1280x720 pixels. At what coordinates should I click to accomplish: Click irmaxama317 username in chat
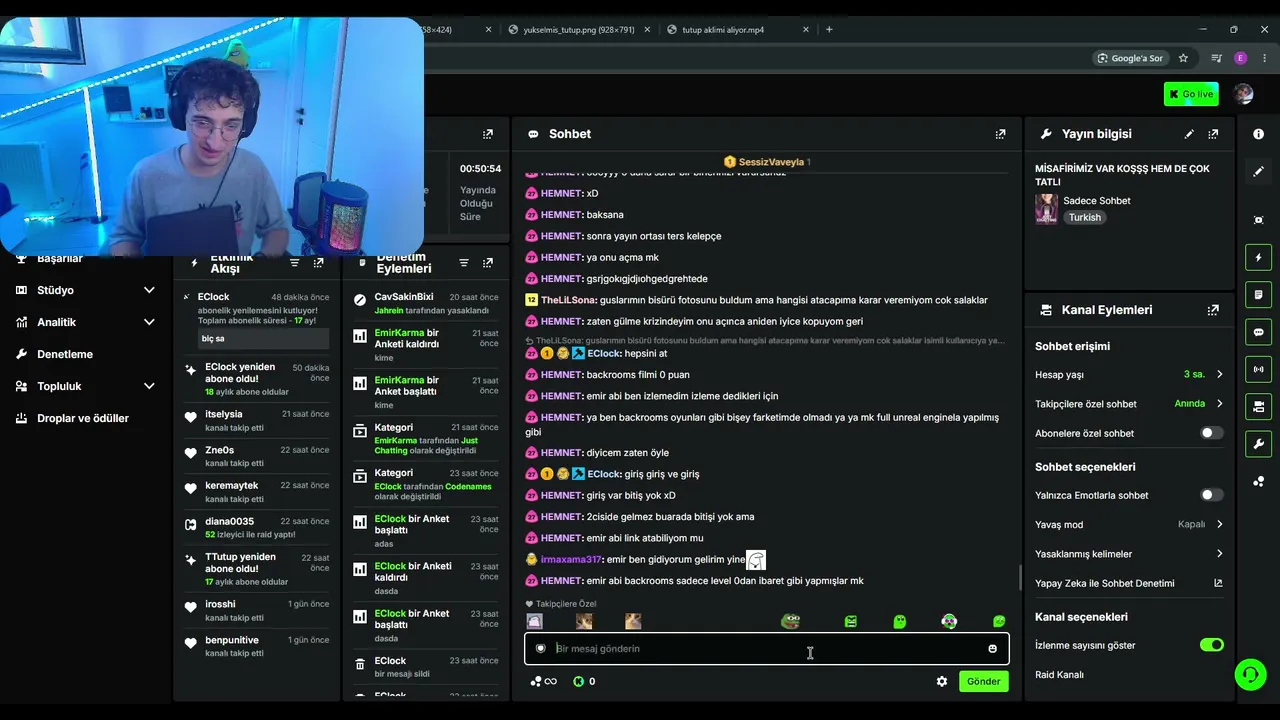tap(571, 560)
